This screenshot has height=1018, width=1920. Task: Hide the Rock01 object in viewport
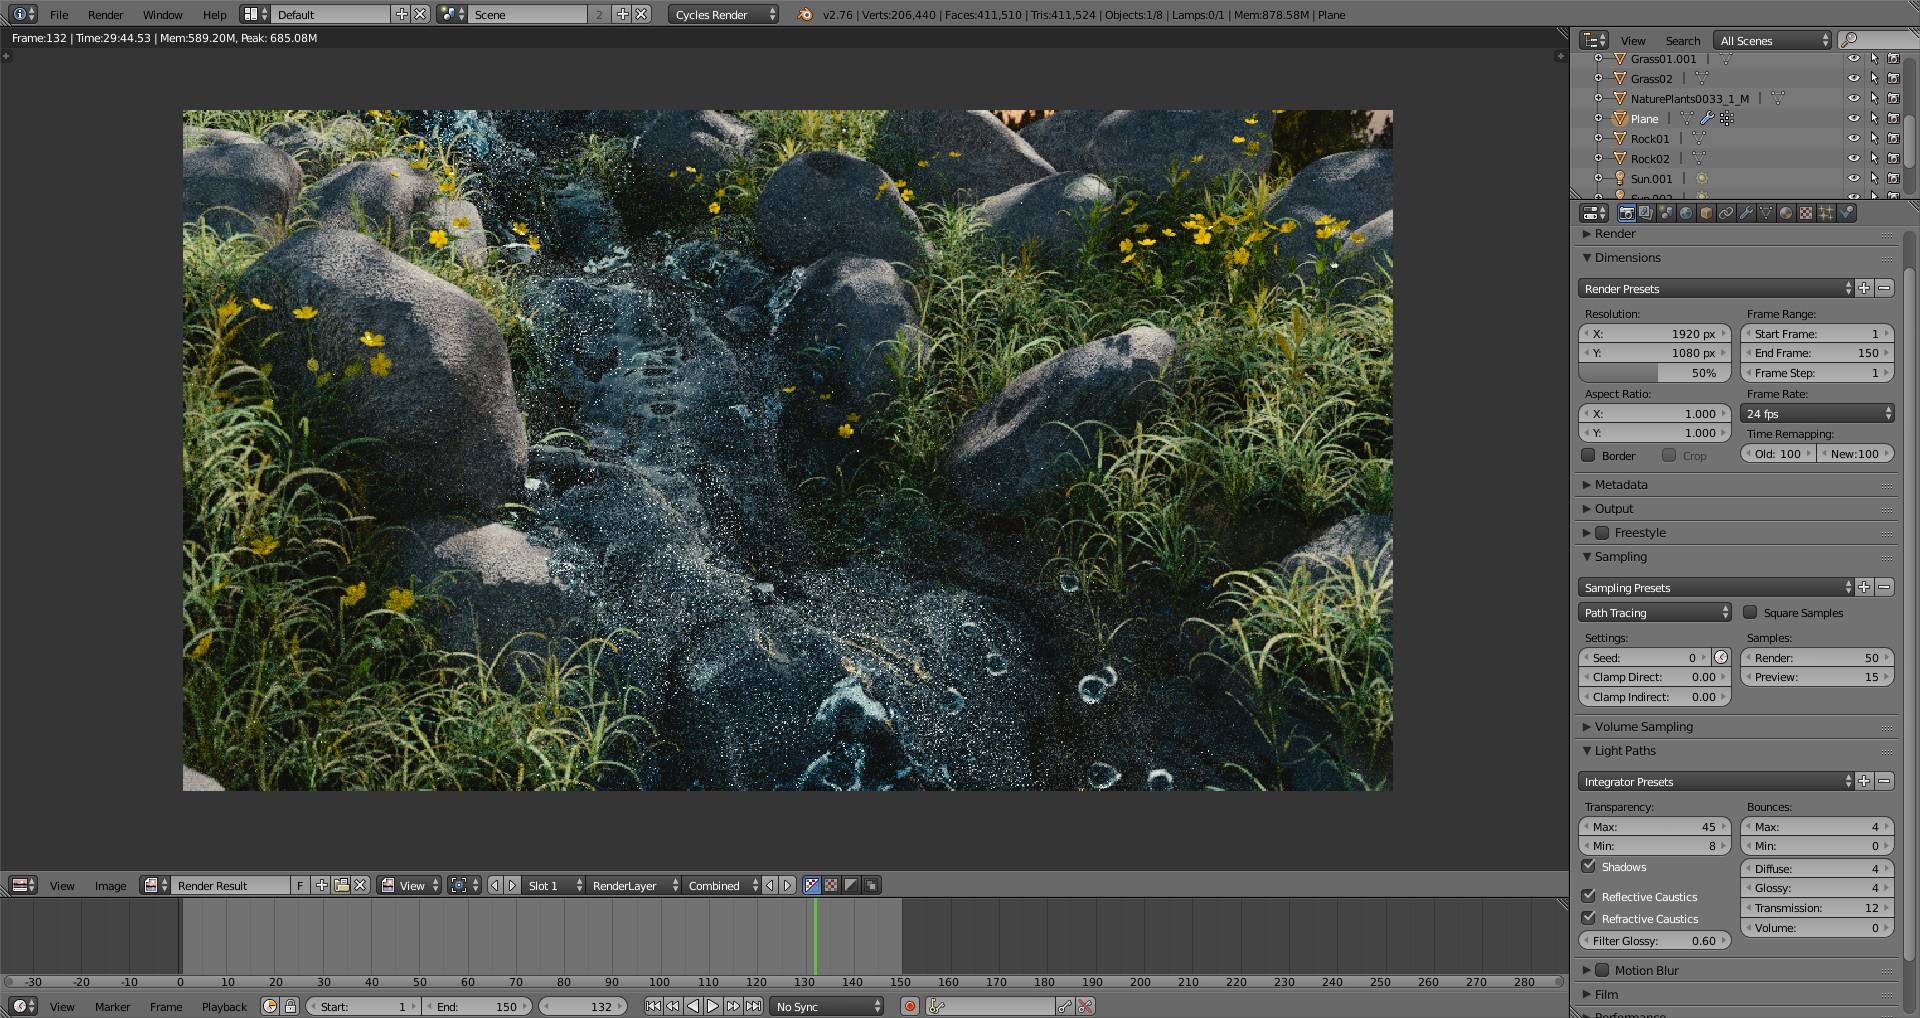click(x=1853, y=139)
